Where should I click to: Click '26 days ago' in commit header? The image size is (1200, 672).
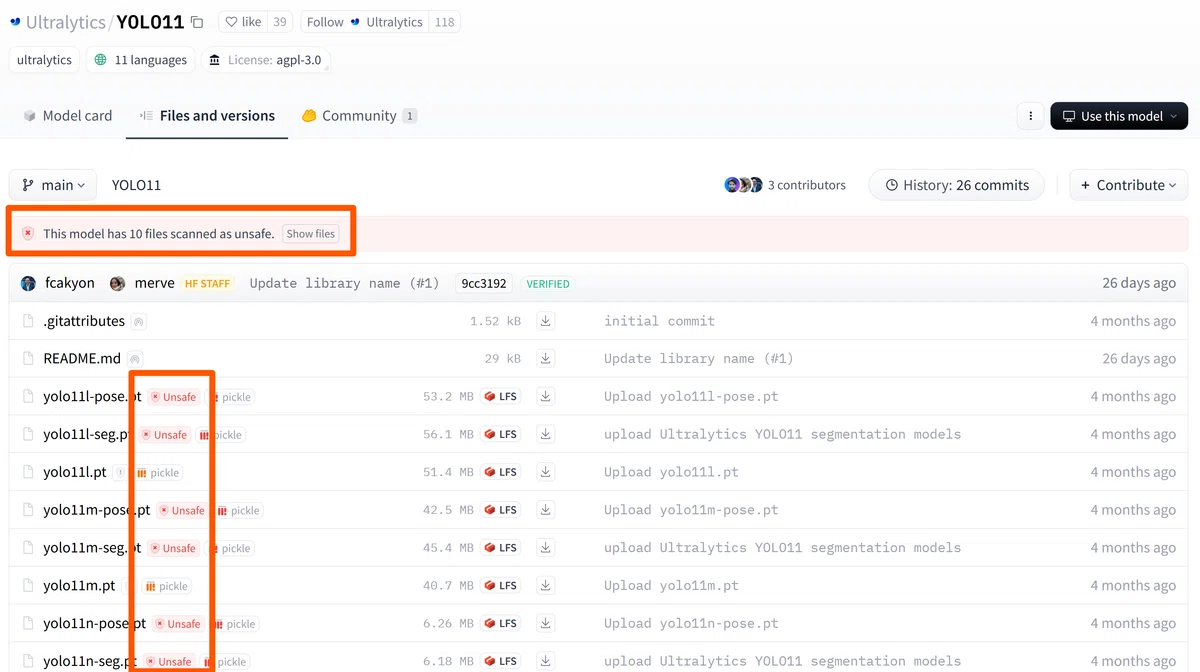click(x=1139, y=283)
